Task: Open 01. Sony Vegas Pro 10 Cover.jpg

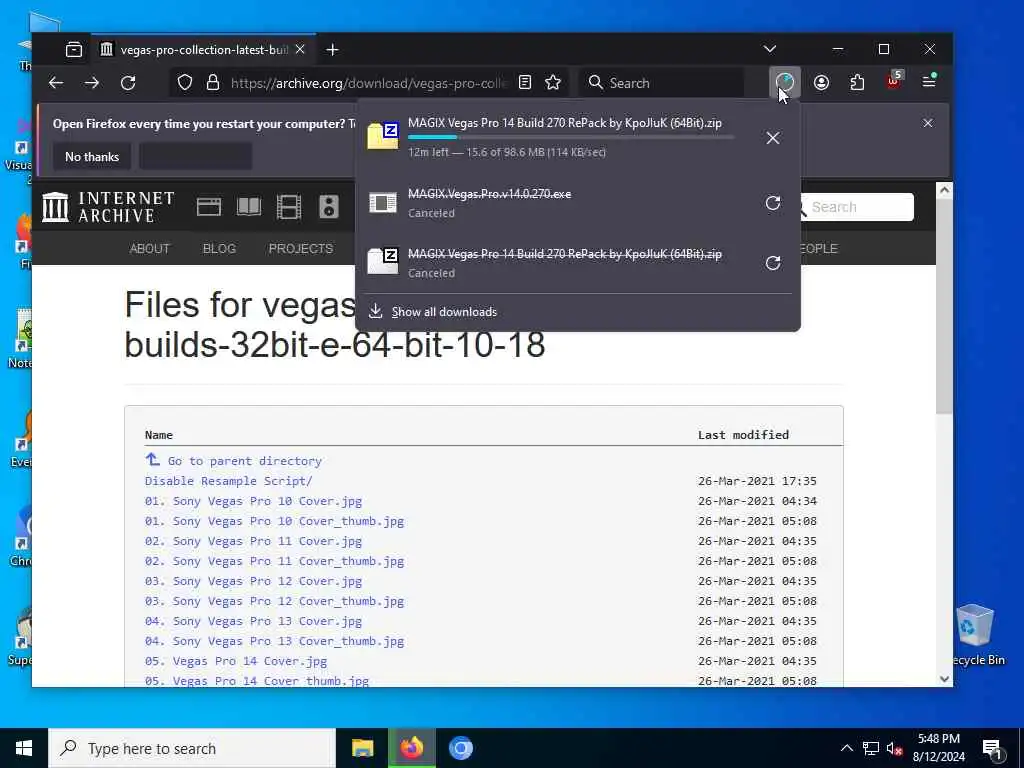Action: point(253,502)
